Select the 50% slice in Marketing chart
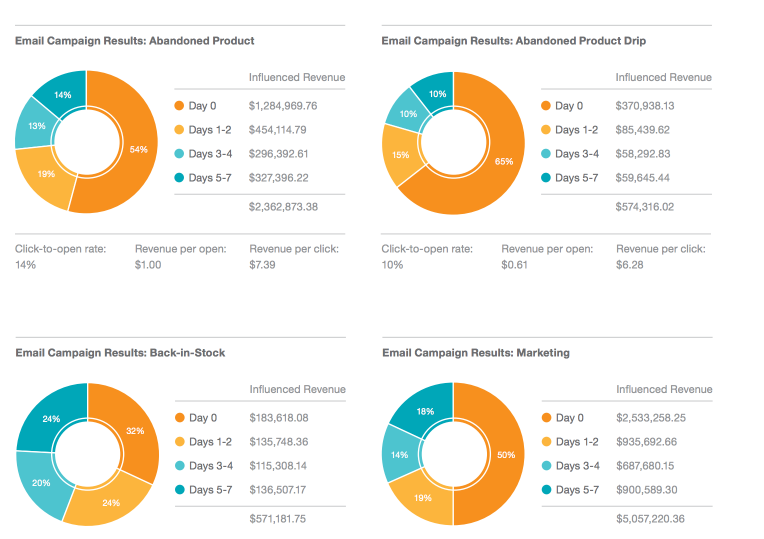Screen dimensions: 764x539 pos(507,455)
